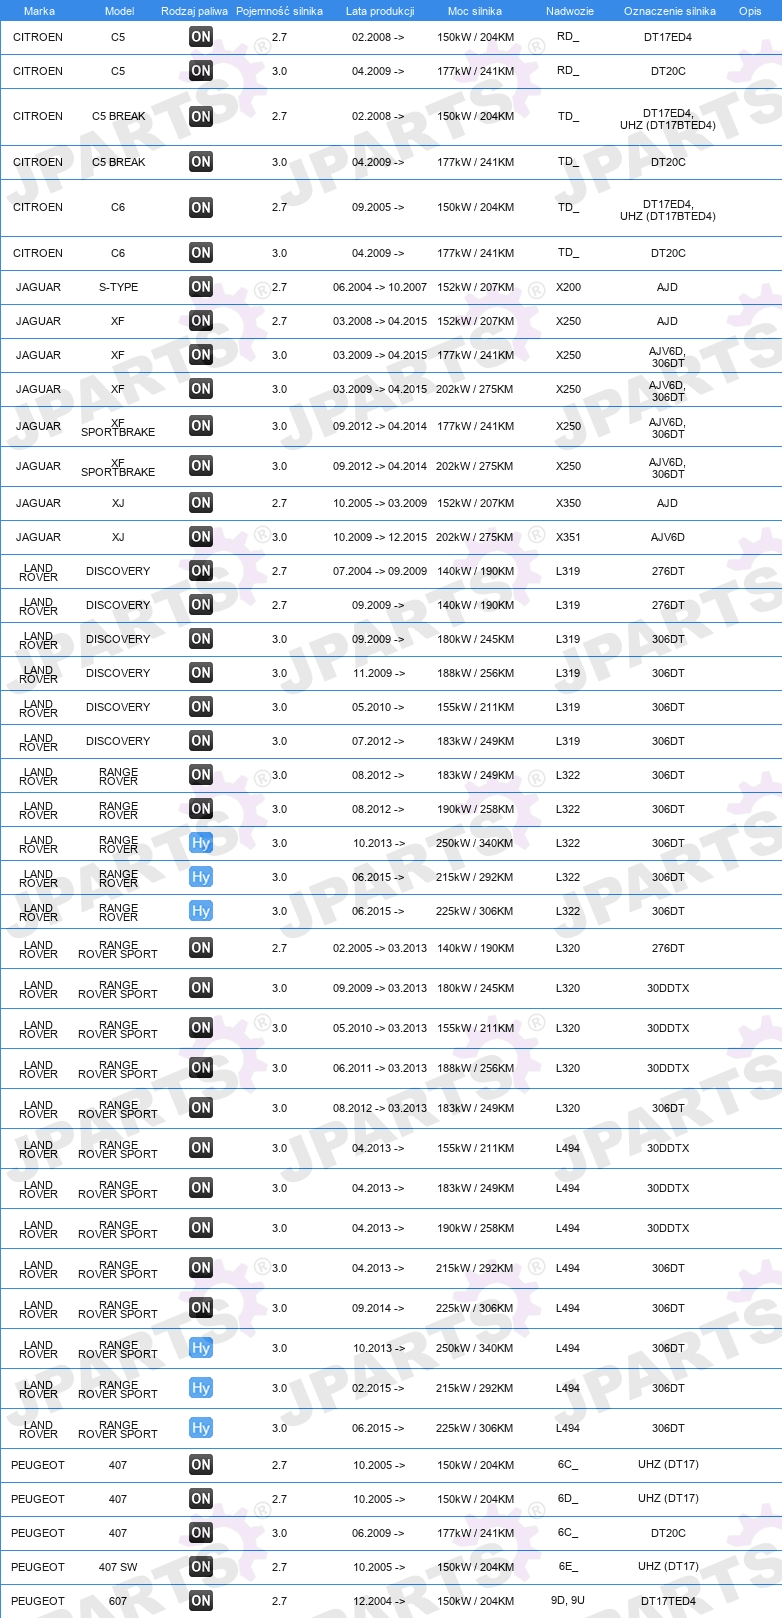Click production date 07.2012 -> in Discovery row
The image size is (782, 1618).
378,741
